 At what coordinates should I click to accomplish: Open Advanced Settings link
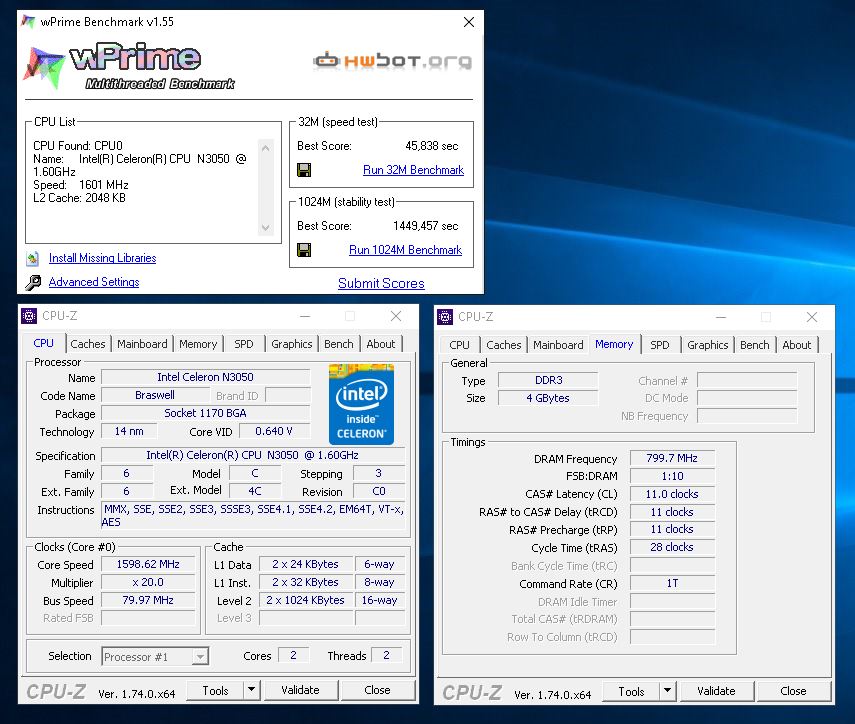[94, 282]
